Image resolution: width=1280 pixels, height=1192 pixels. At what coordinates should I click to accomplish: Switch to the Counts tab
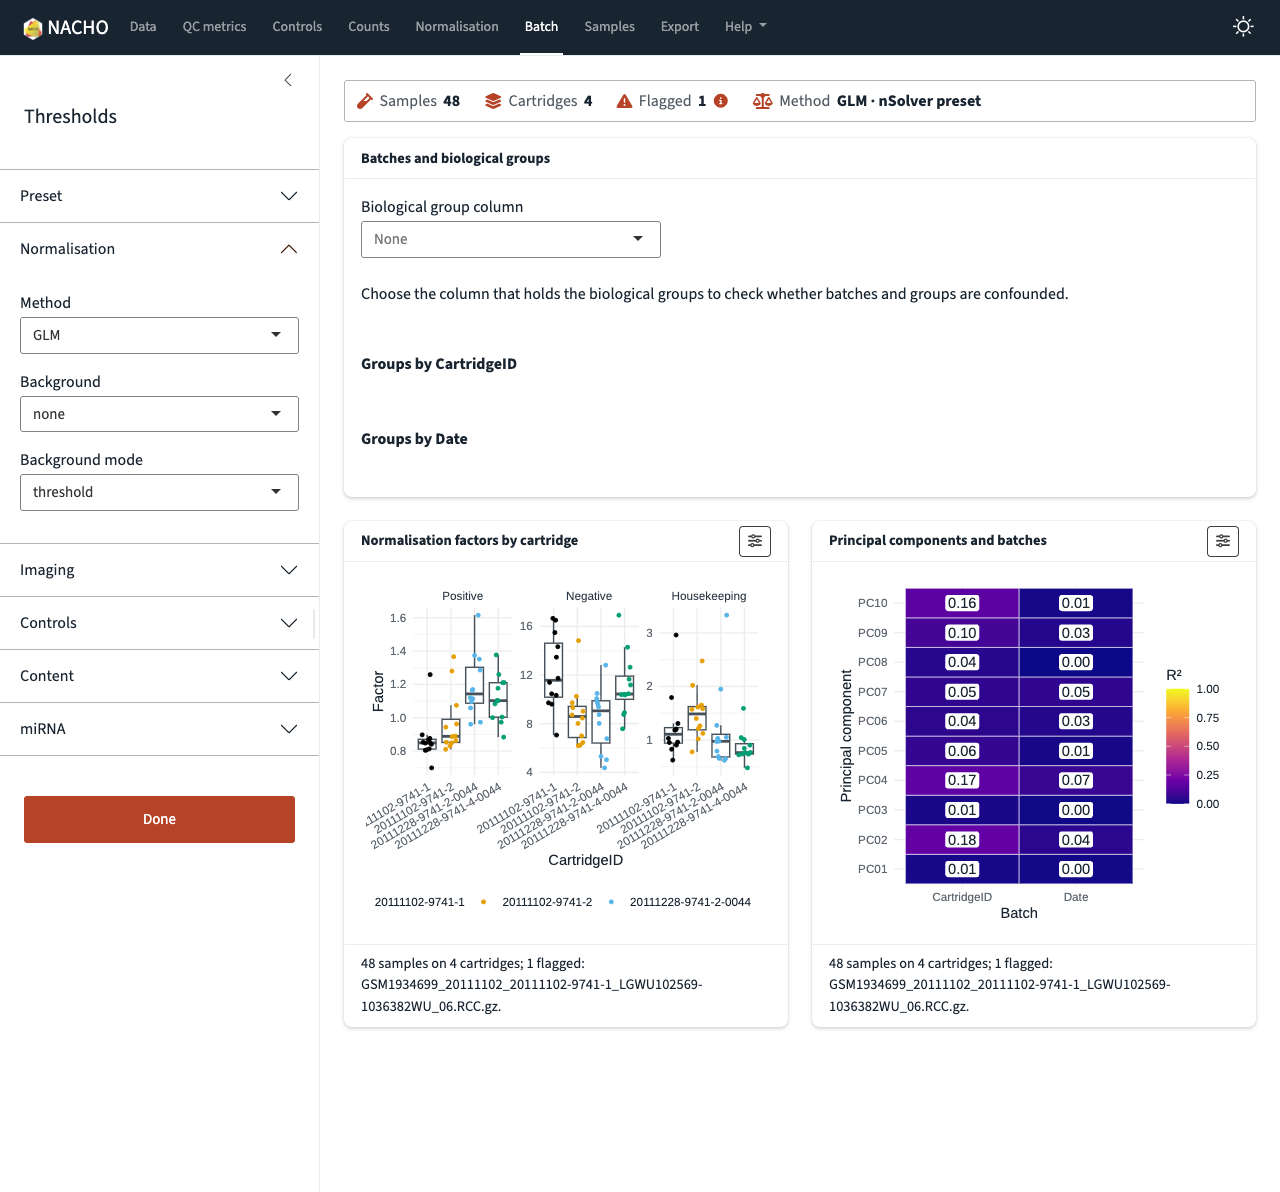point(369,27)
